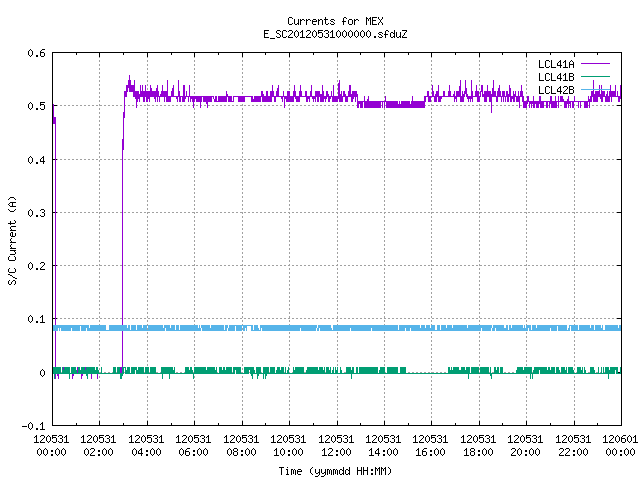Click the x-axis tick label 120531 16:00
640x480 pixels.
431,446
